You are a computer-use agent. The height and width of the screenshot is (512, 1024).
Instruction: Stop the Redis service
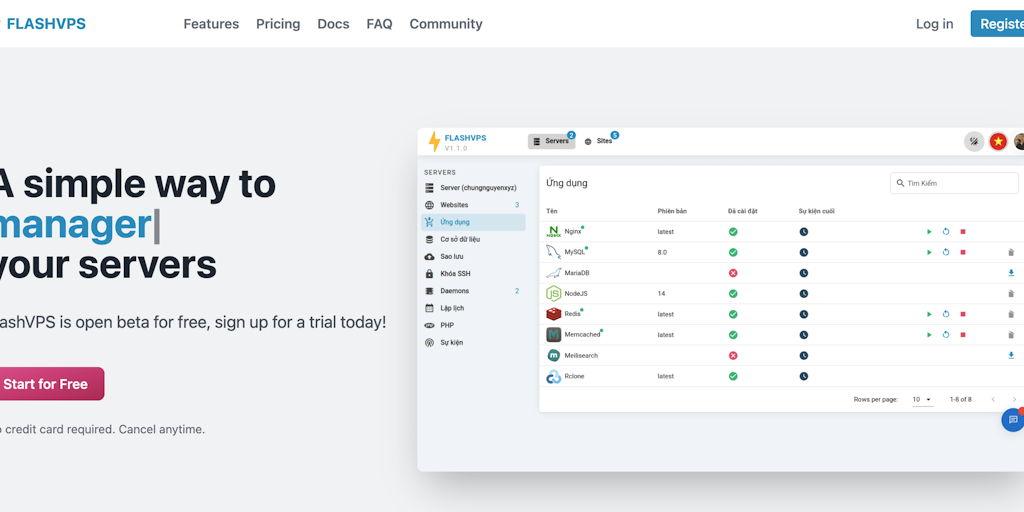point(963,314)
